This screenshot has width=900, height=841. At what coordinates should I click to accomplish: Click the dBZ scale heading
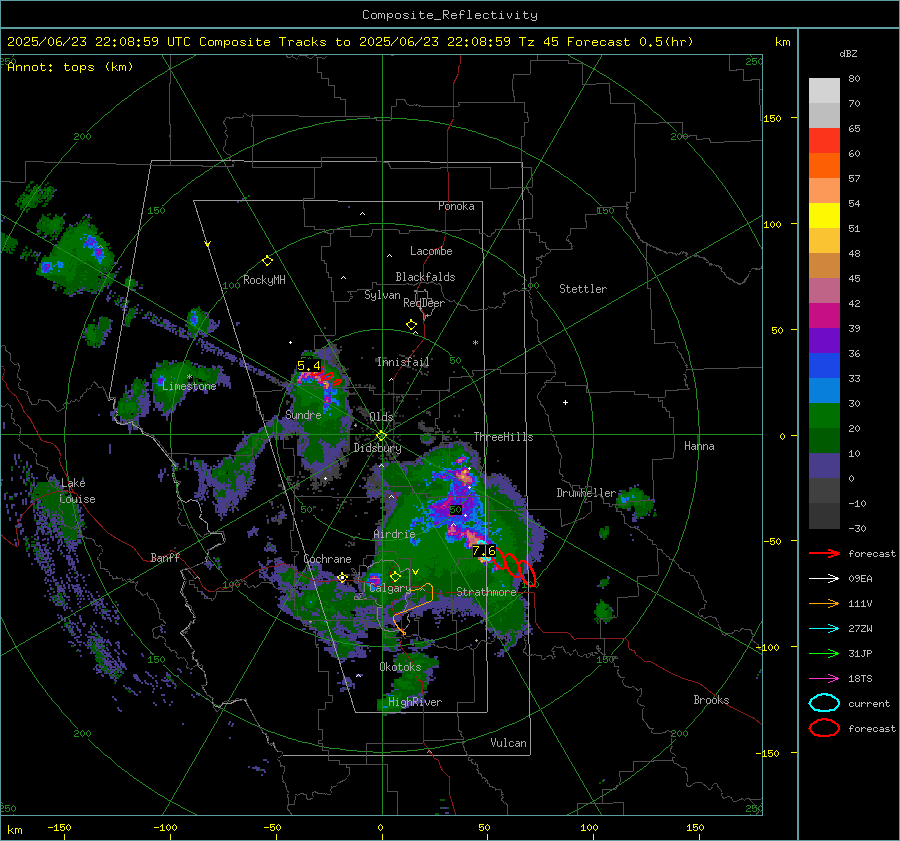pos(848,53)
